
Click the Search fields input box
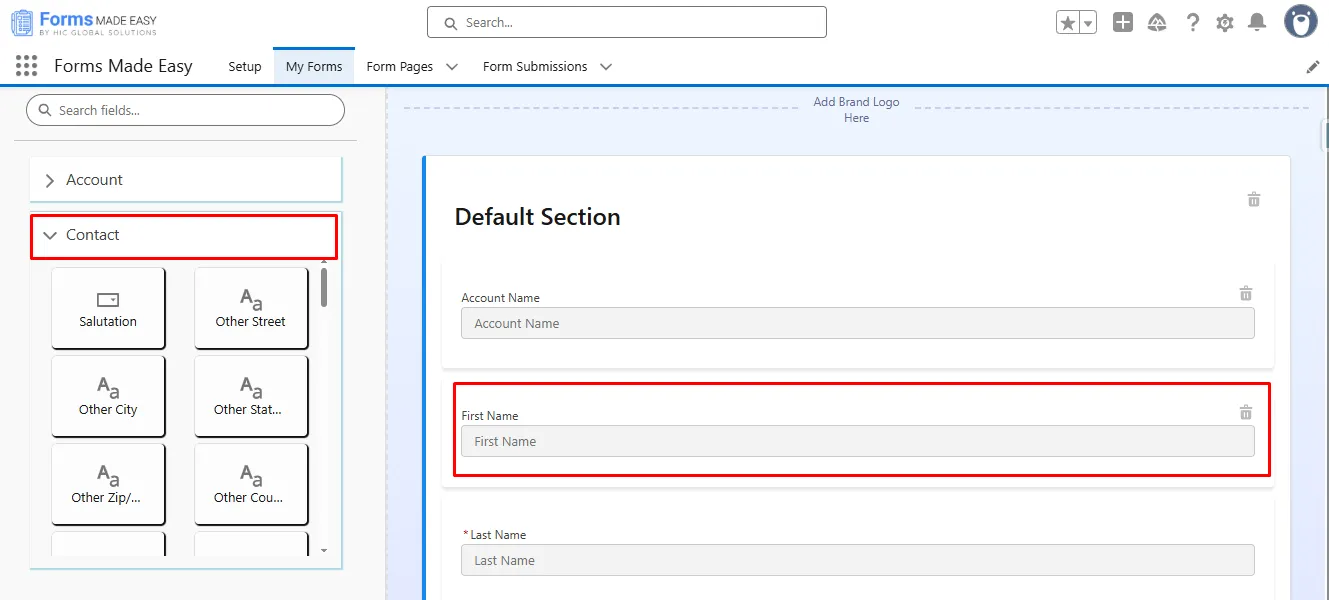(x=185, y=110)
